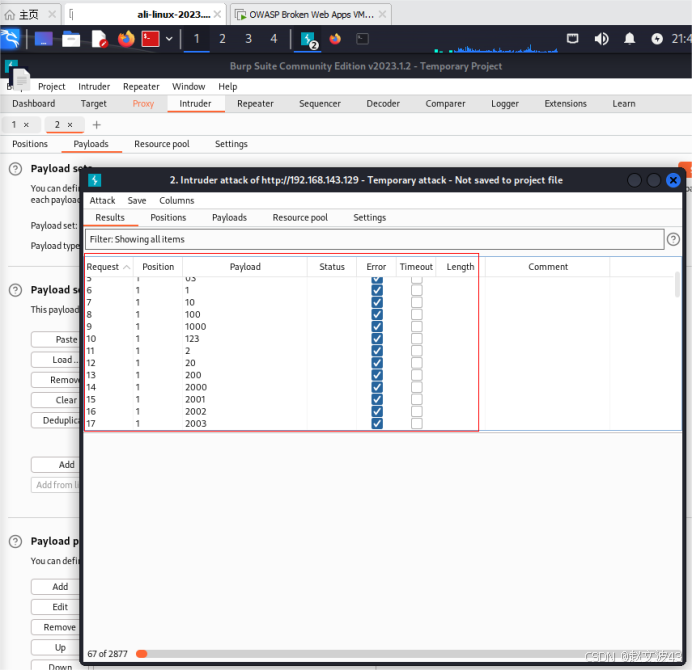
Task: Sort results by Length column header
Action: pos(460,267)
